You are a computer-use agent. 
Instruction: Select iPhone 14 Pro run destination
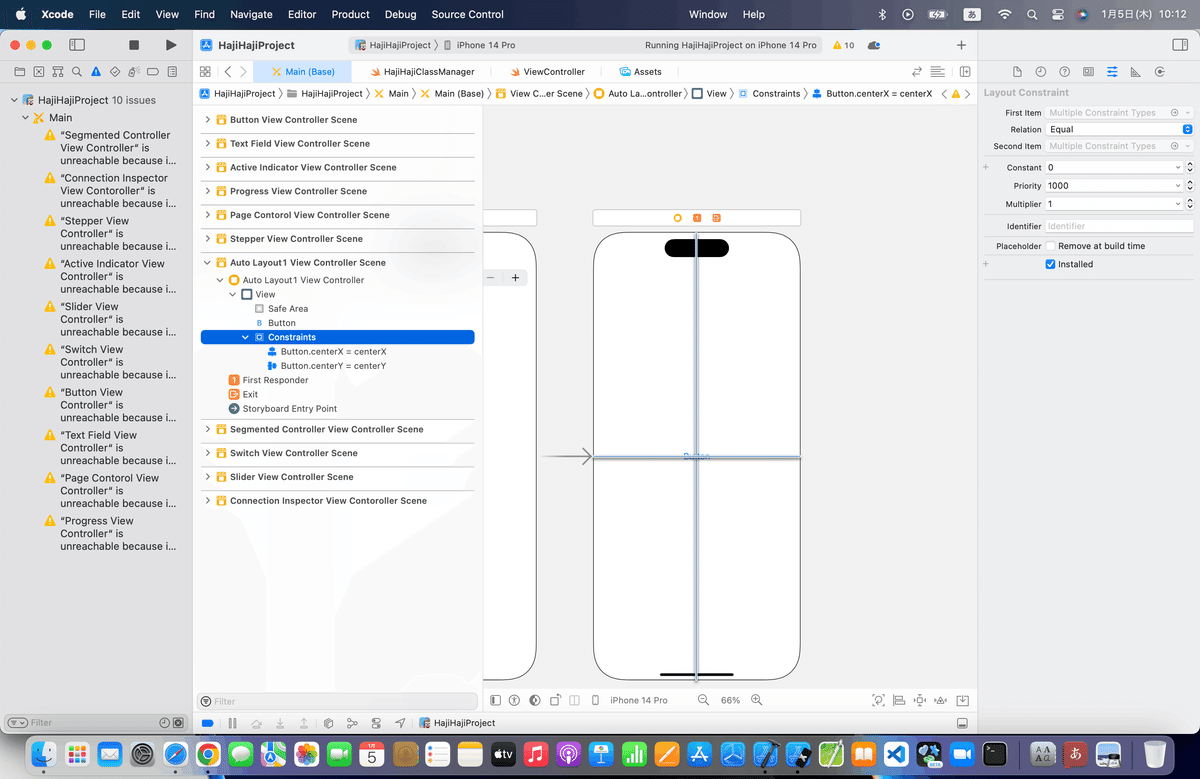click(x=484, y=45)
